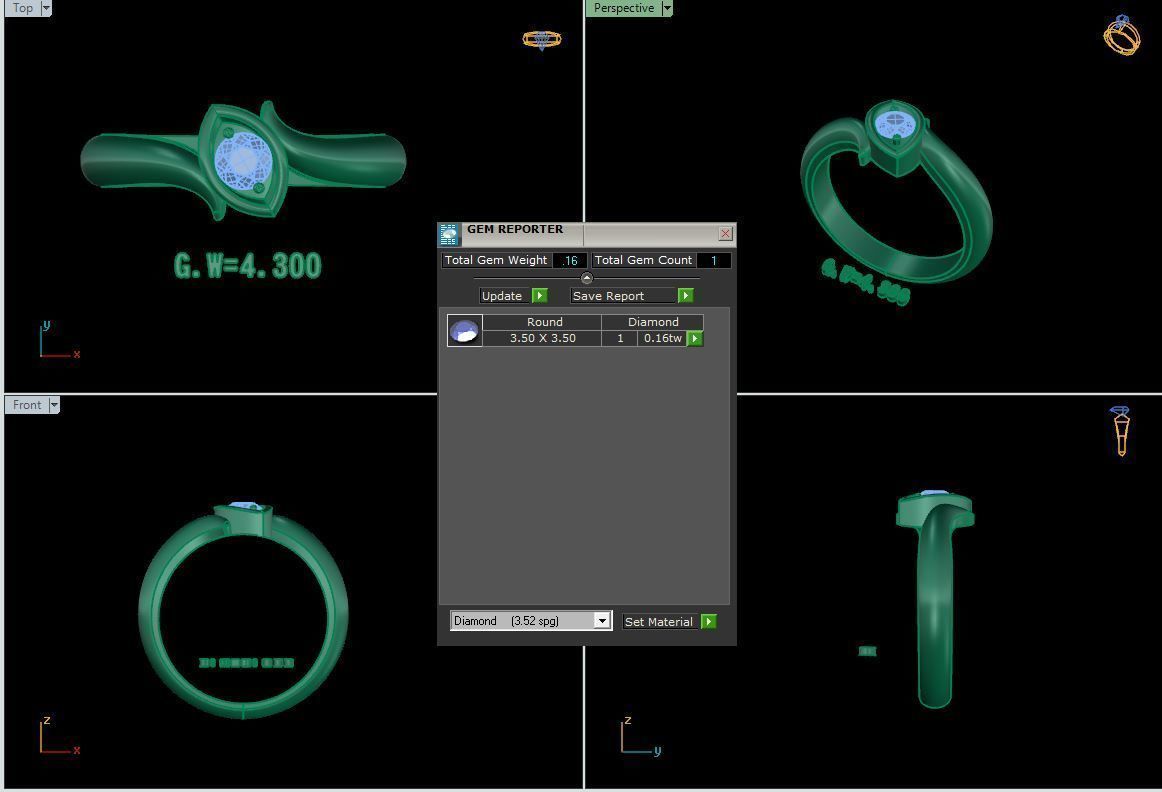Click the Front viewport label
This screenshot has height=792, width=1162.
pyautogui.click(x=27, y=405)
